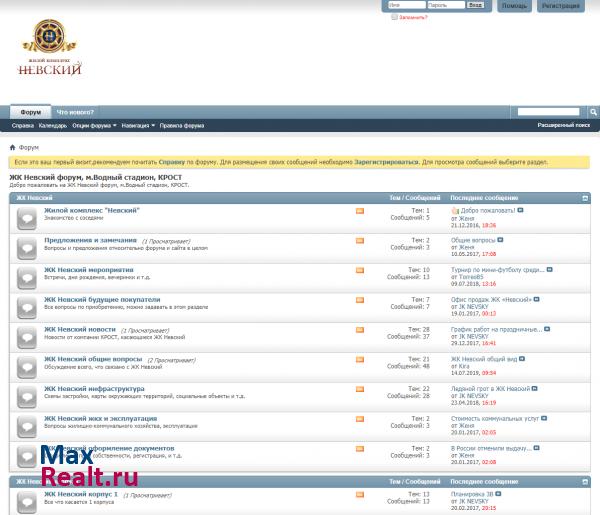The width and height of the screenshot is (600, 515).
Task: Click the Регистрация button
Action: tap(561, 6)
